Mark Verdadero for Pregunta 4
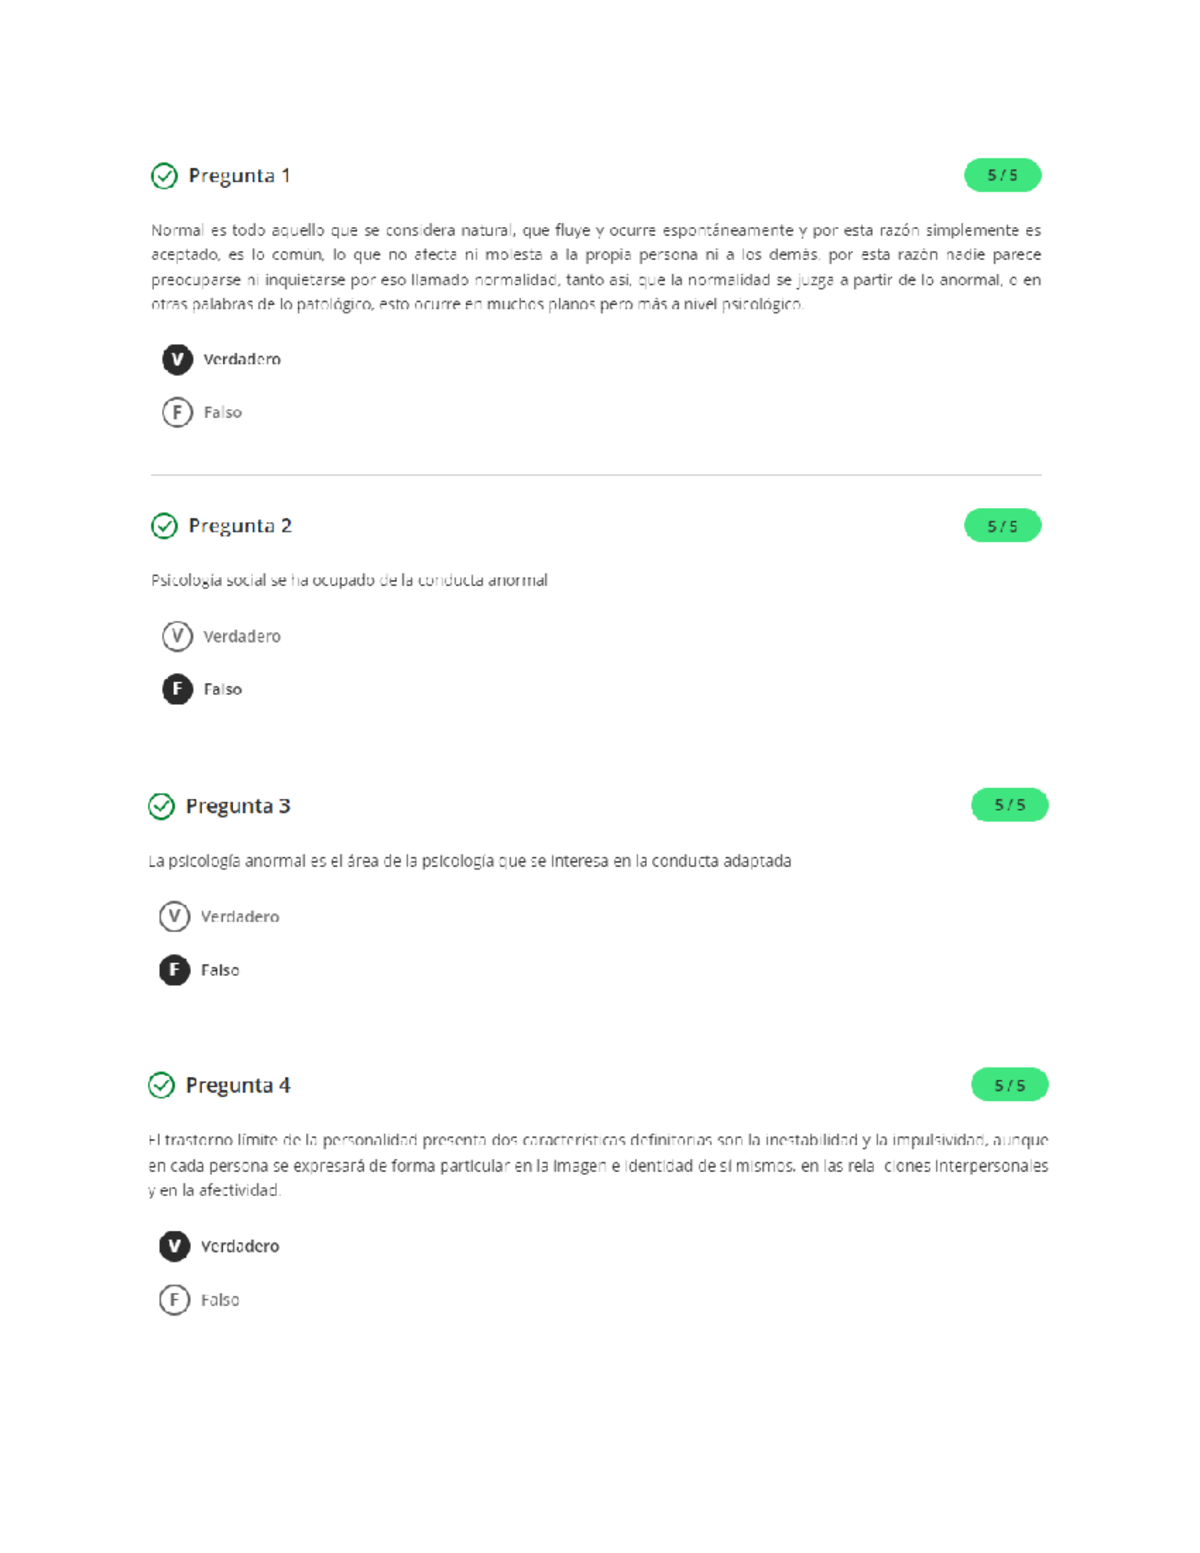This screenshot has height=1553, width=1200. point(174,1246)
